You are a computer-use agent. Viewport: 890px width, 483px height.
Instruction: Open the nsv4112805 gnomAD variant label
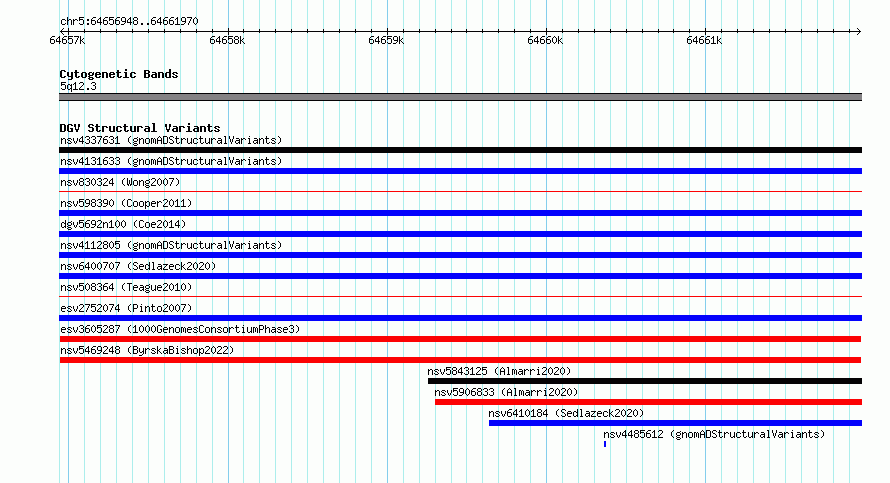tap(171, 245)
